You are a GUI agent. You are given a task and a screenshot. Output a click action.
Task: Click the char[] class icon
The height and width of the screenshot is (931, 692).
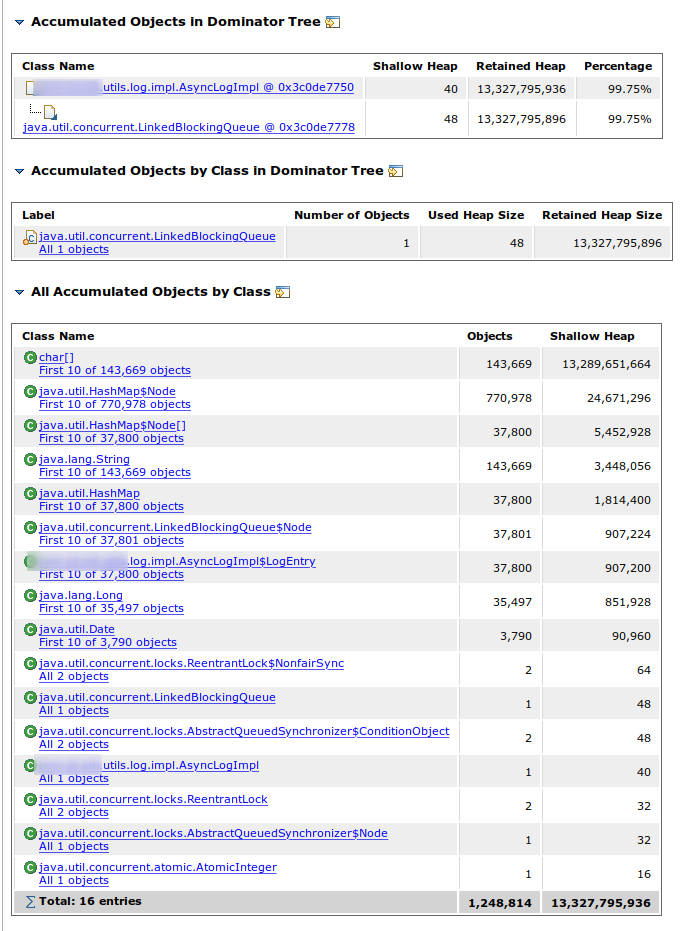pyautogui.click(x=30, y=357)
